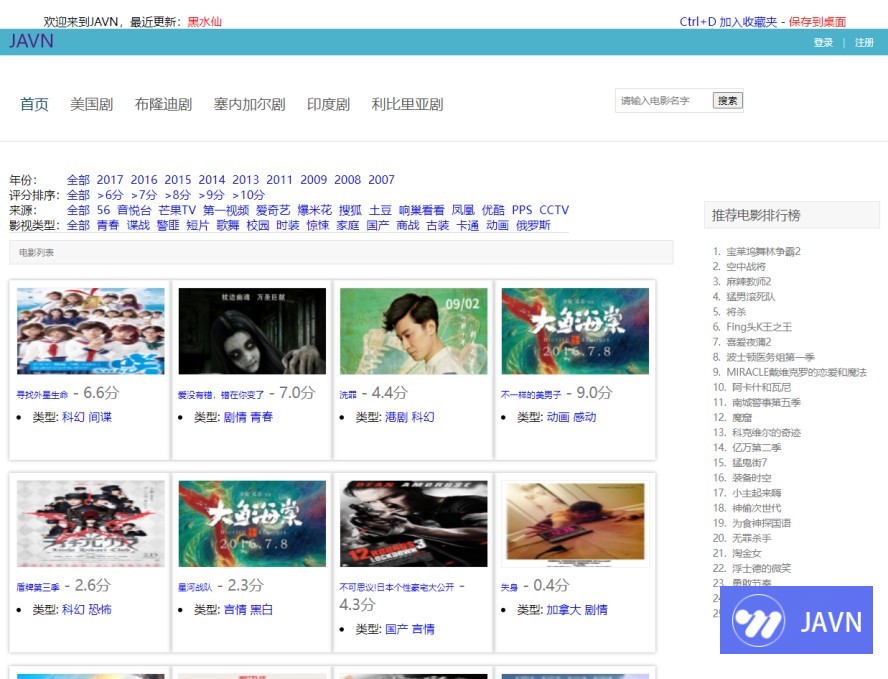Open the 爱没有错，错在你变了 poster thumbnail

pos(252,331)
